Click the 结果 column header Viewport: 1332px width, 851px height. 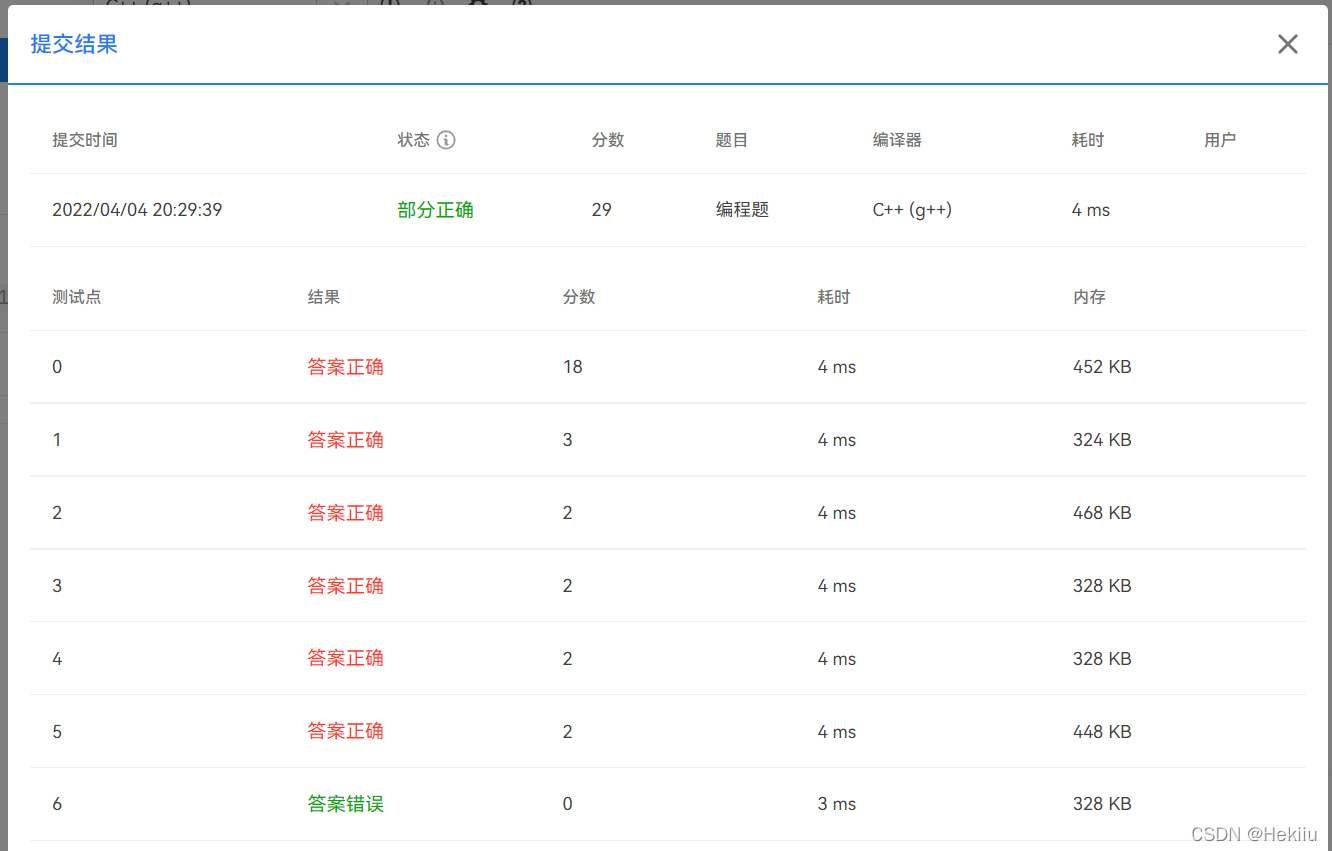pos(324,297)
